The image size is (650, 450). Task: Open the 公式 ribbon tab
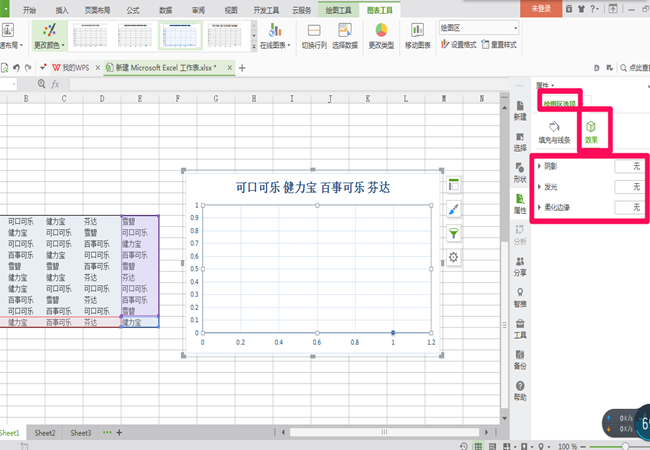[x=133, y=10]
